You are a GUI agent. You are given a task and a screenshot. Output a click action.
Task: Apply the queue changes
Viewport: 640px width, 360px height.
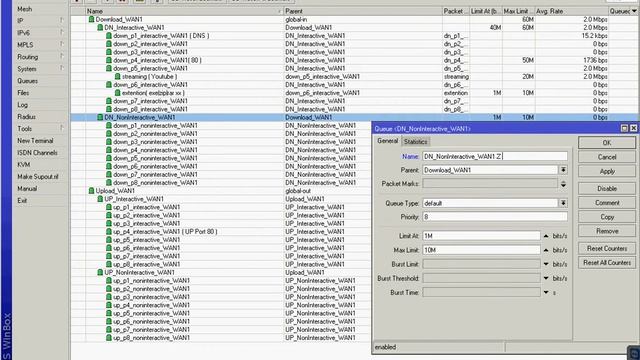(607, 171)
